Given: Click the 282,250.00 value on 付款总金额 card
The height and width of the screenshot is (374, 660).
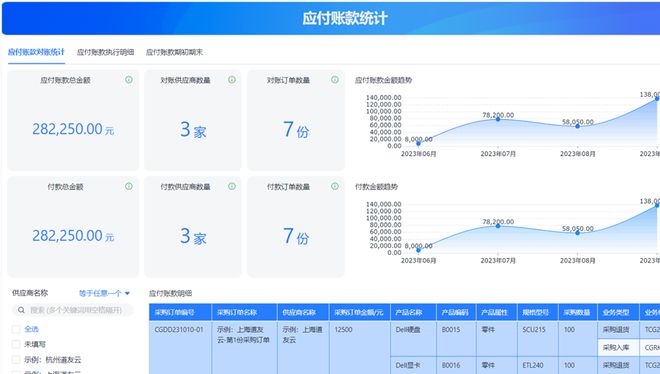Looking at the screenshot, I should (x=73, y=236).
